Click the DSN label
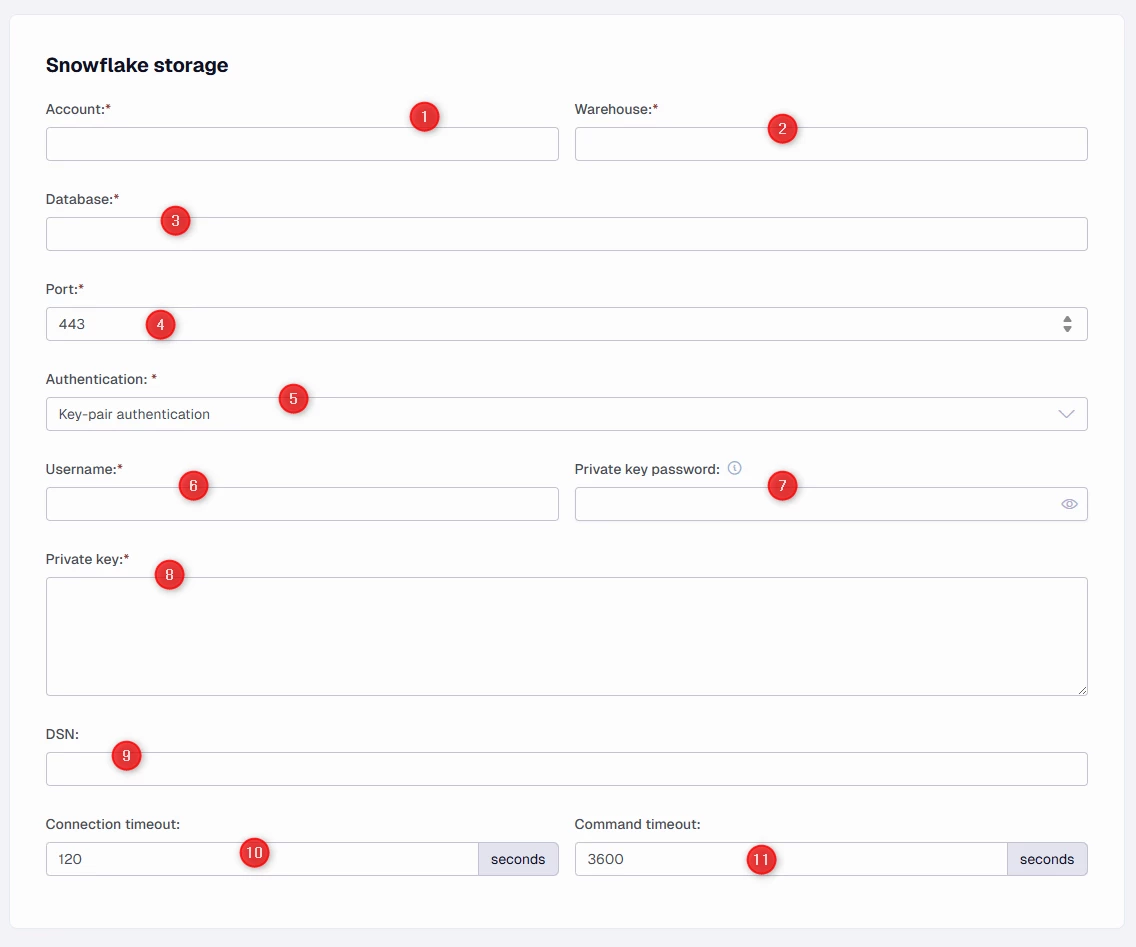The width and height of the screenshot is (1136, 947). click(x=62, y=734)
